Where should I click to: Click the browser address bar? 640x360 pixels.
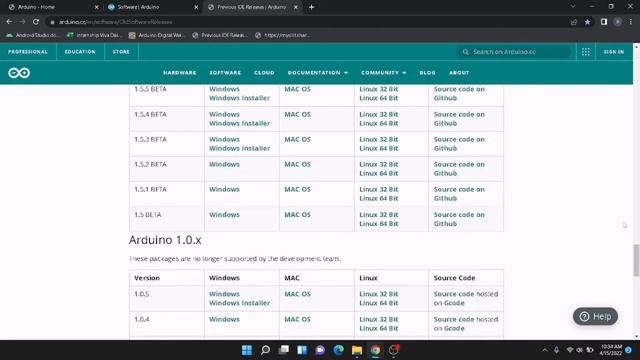[306, 22]
